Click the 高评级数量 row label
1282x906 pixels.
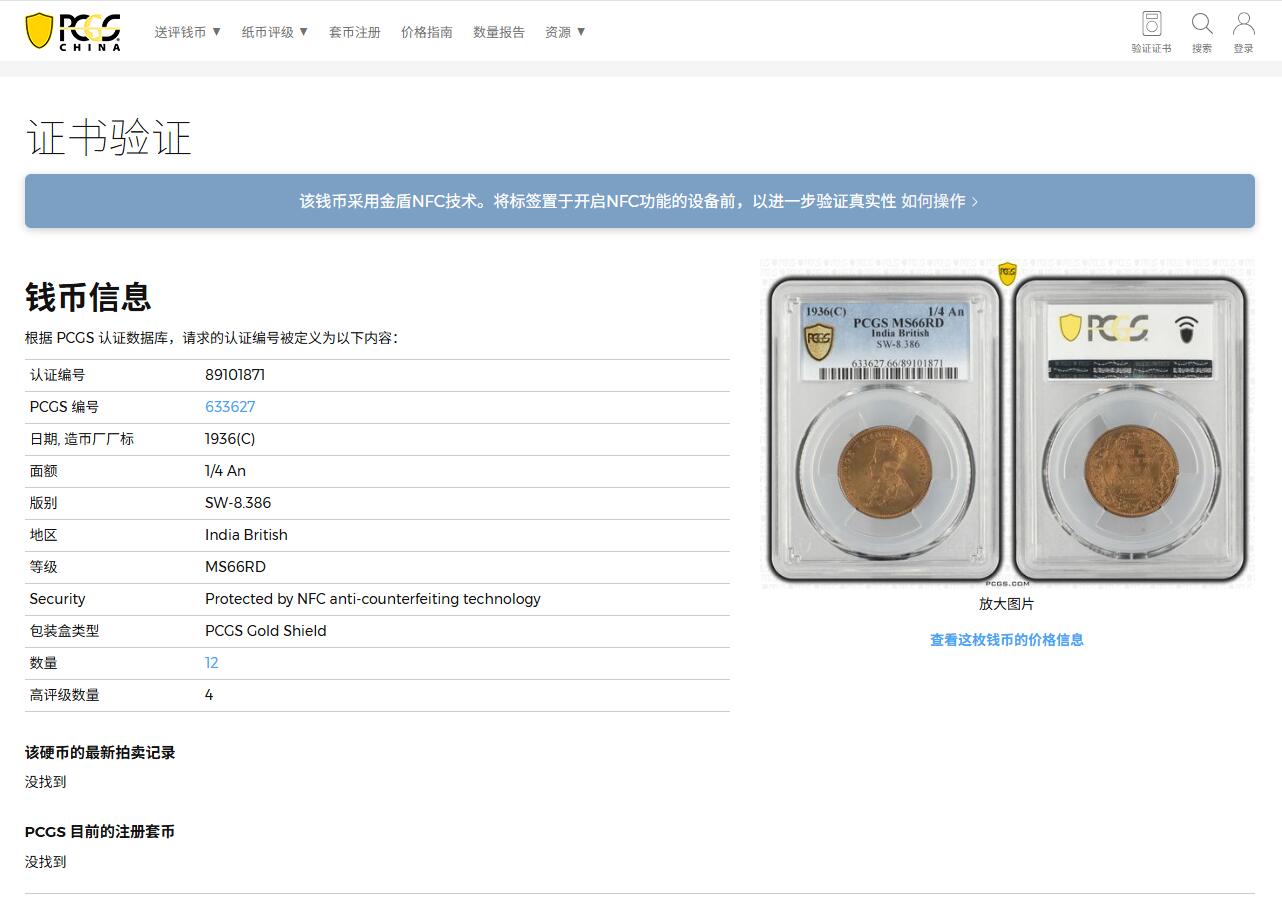pyautogui.click(x=64, y=695)
